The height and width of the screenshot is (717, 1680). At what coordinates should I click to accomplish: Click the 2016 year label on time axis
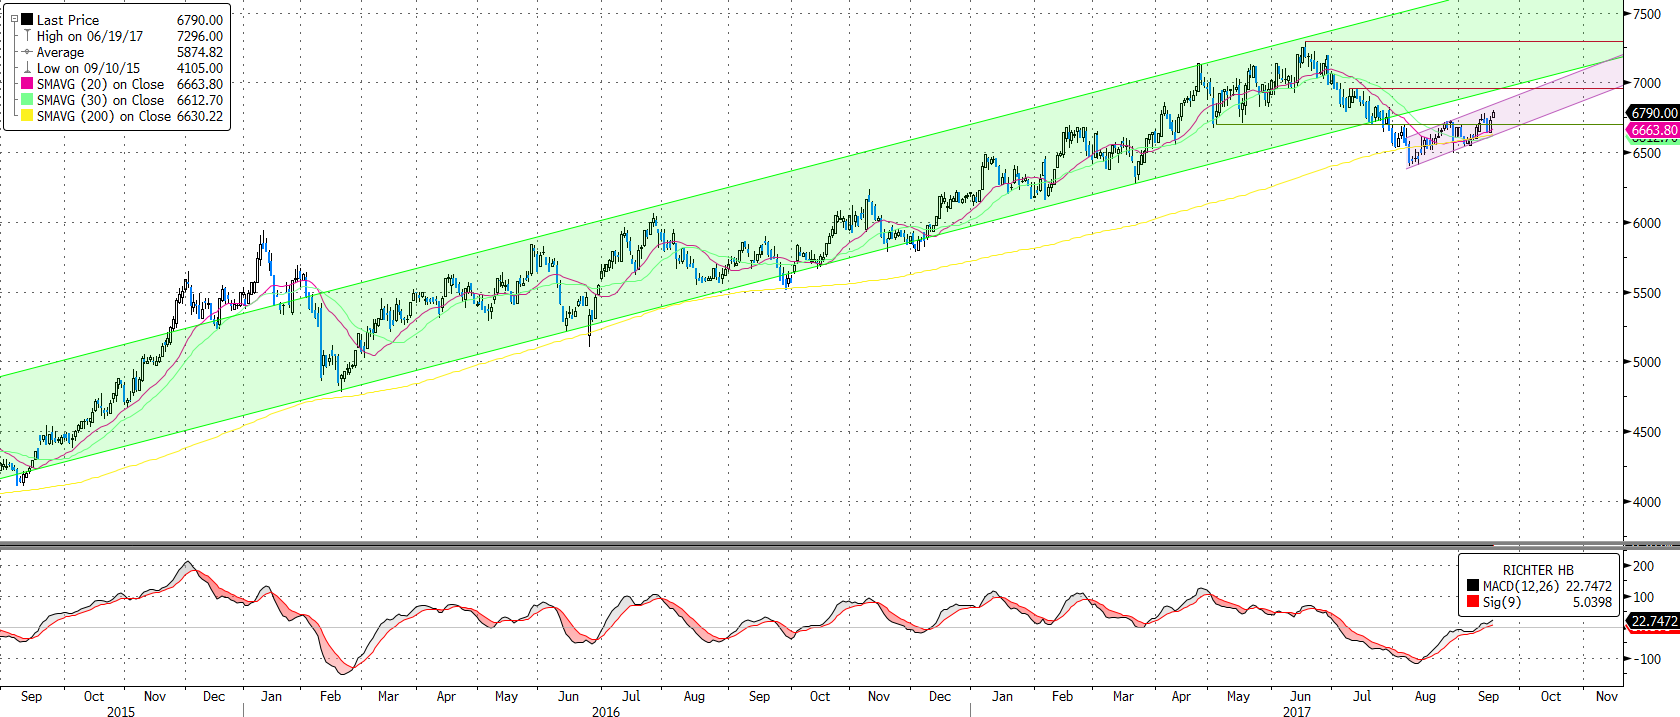(x=605, y=712)
